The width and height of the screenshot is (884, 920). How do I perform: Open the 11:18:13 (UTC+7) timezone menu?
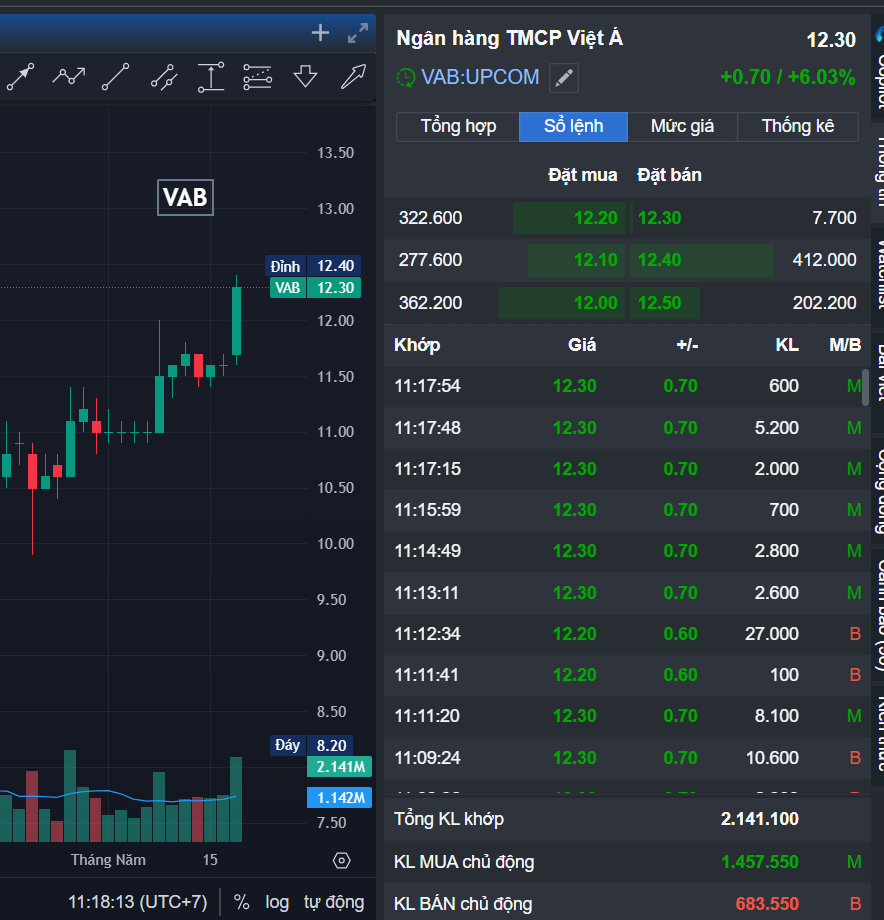[137, 901]
